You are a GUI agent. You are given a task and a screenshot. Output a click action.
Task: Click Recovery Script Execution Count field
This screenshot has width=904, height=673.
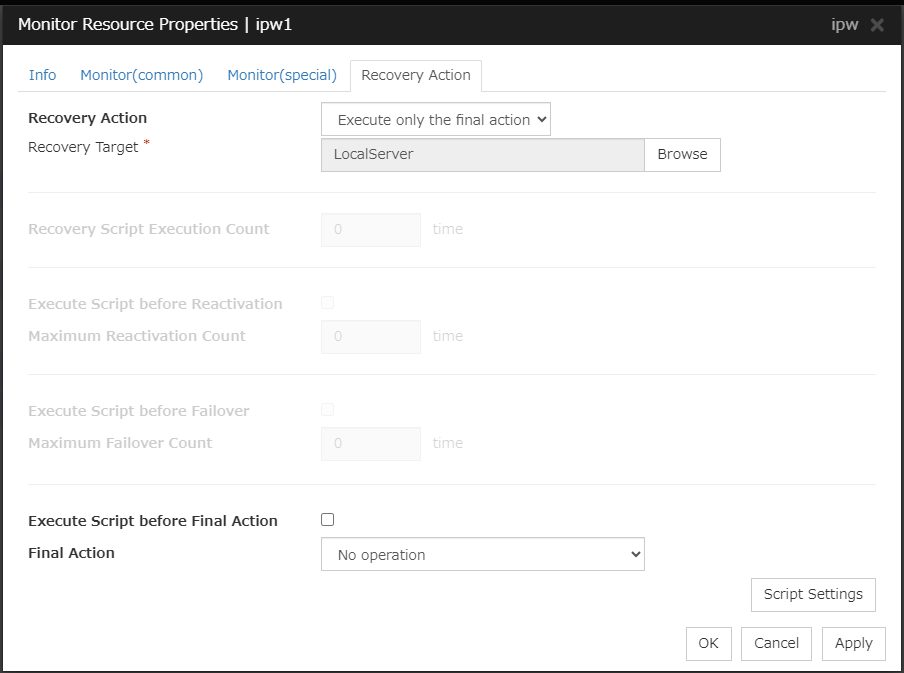point(370,229)
